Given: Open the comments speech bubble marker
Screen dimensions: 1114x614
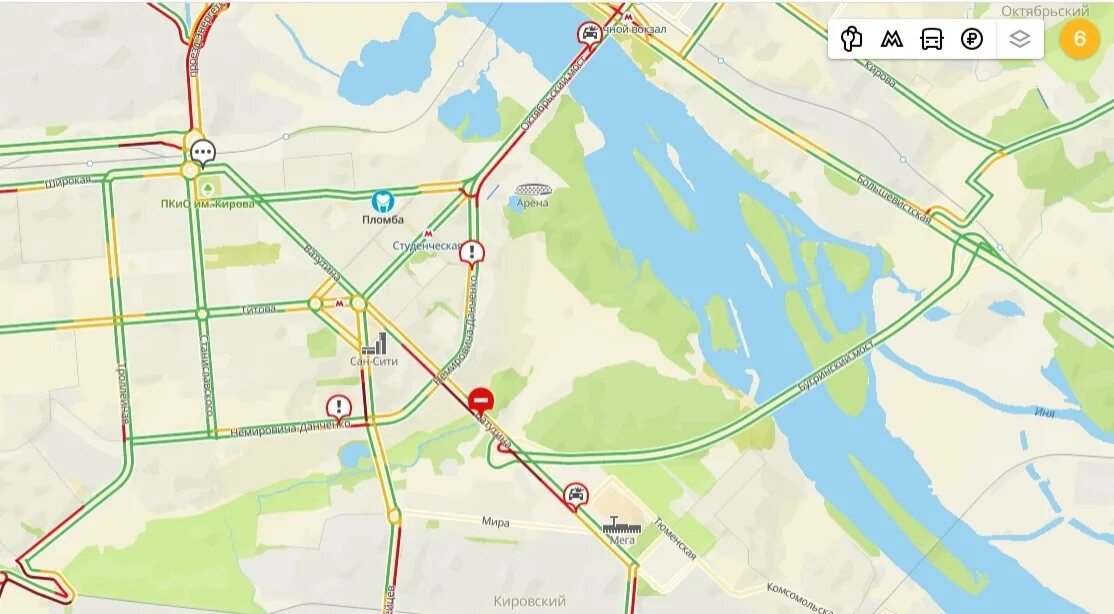Looking at the screenshot, I should [x=203, y=152].
